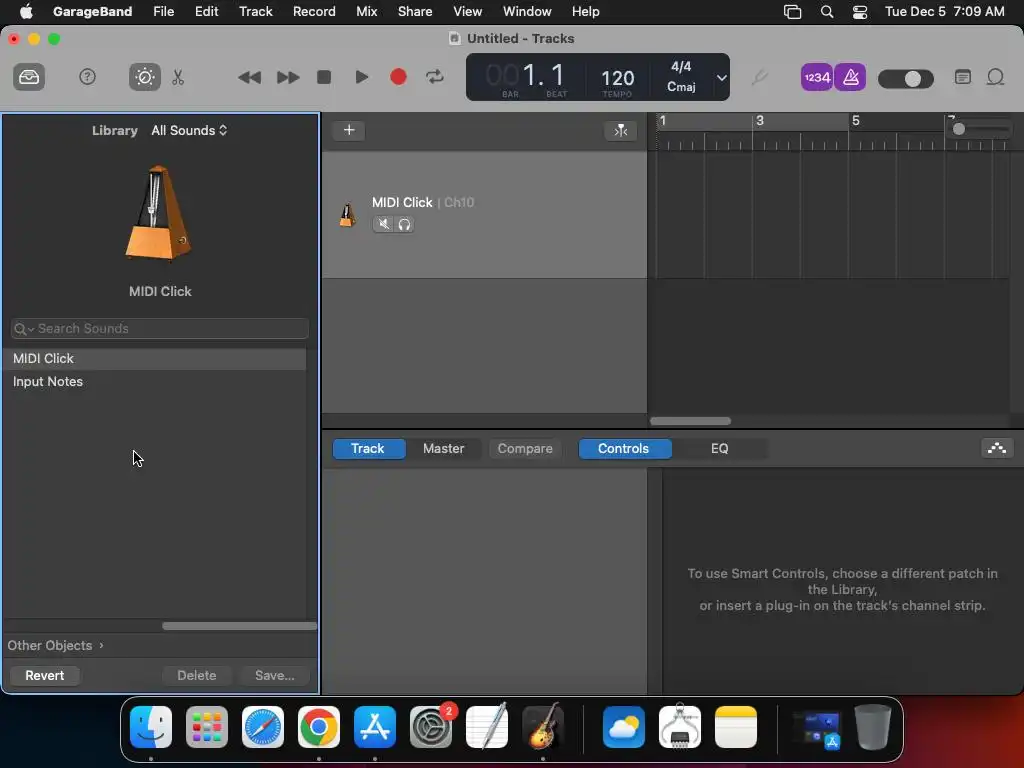The image size is (1024, 768).
Task: Open the search options magnifier dropdown
Action: [24, 328]
